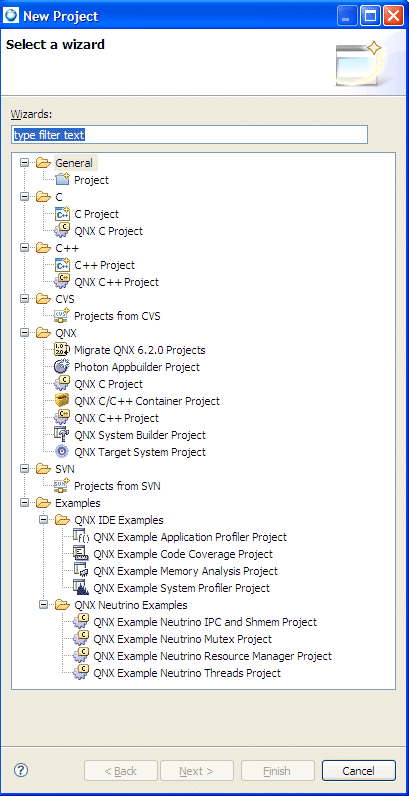Click the QNX C/C++ Container Project icon

[x=62, y=401]
